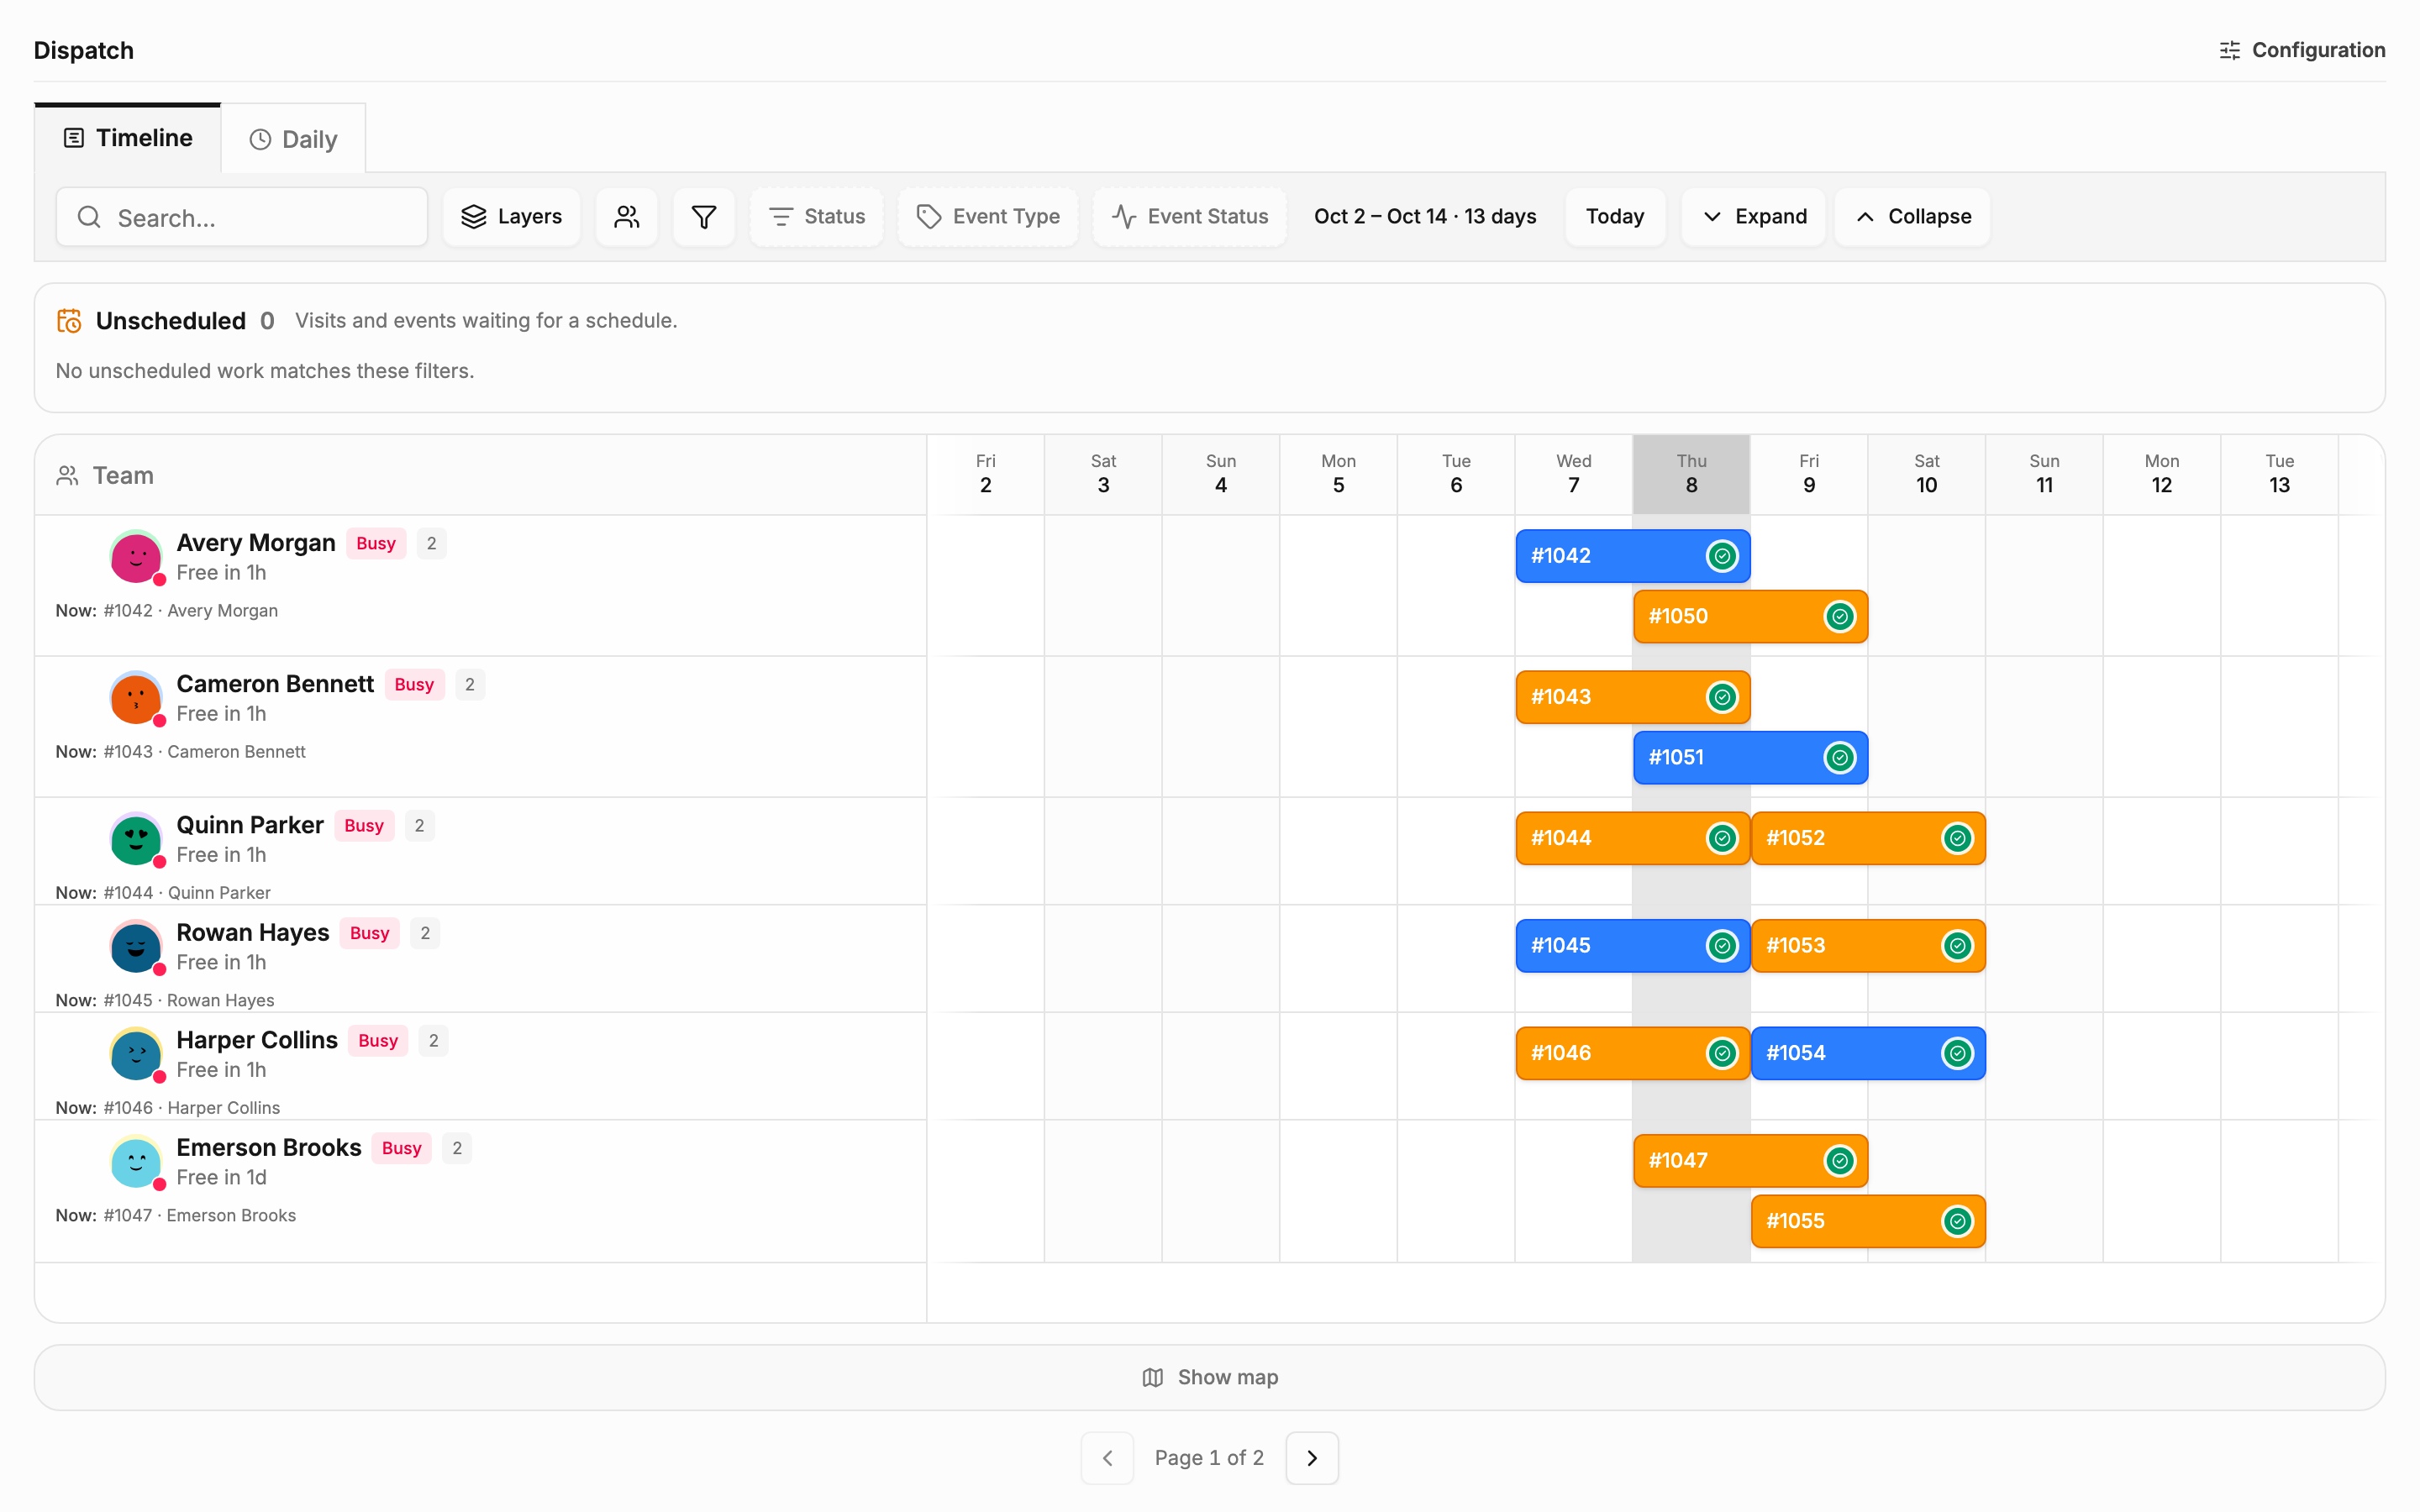Open the team members filter icon

point(626,217)
